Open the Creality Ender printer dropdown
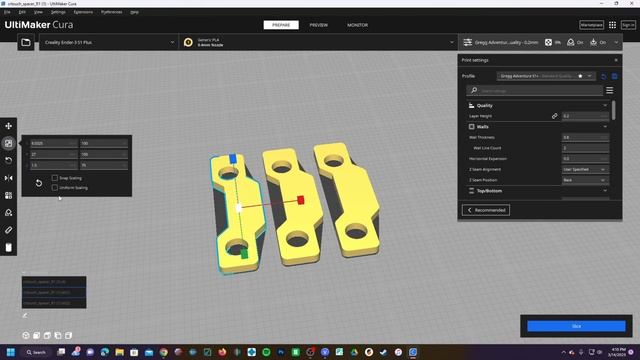The image size is (640, 360). pyautogui.click(x=109, y=42)
